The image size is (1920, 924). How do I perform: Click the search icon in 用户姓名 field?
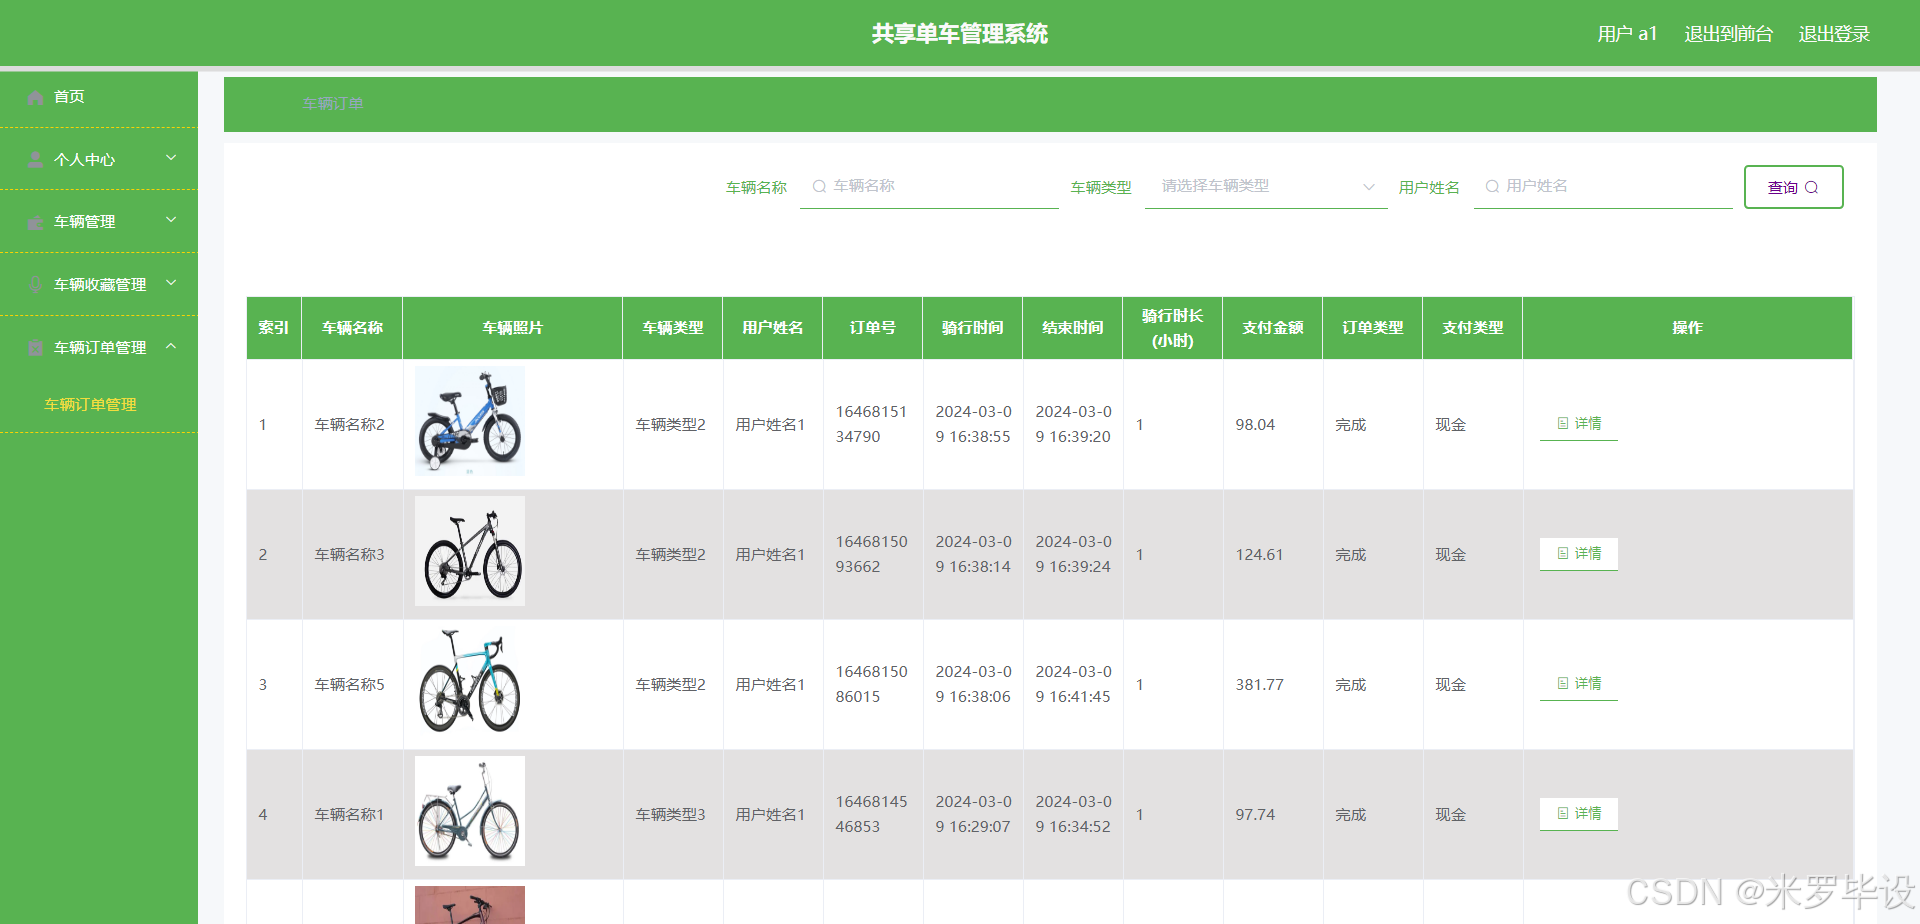coord(1492,186)
